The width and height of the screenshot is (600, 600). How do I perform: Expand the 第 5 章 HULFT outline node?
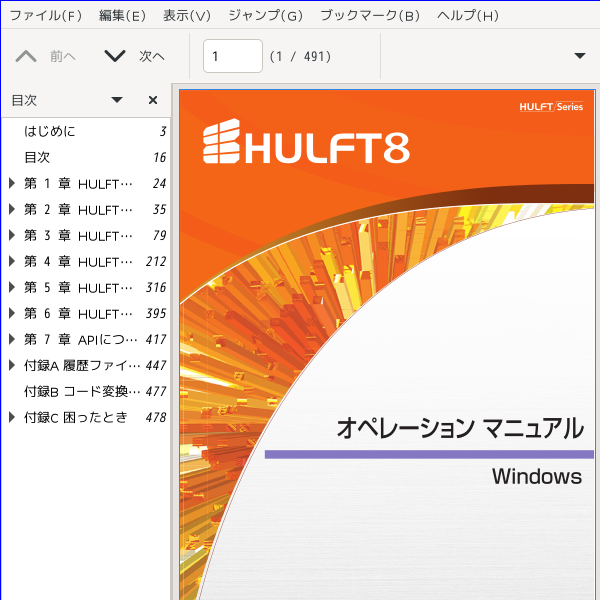point(12,287)
